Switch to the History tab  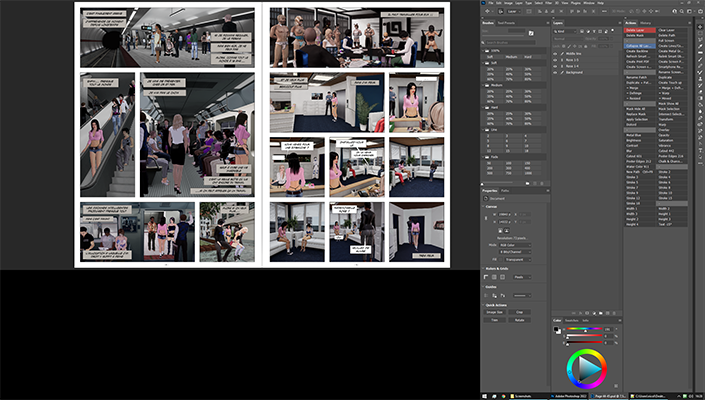tap(646, 21)
